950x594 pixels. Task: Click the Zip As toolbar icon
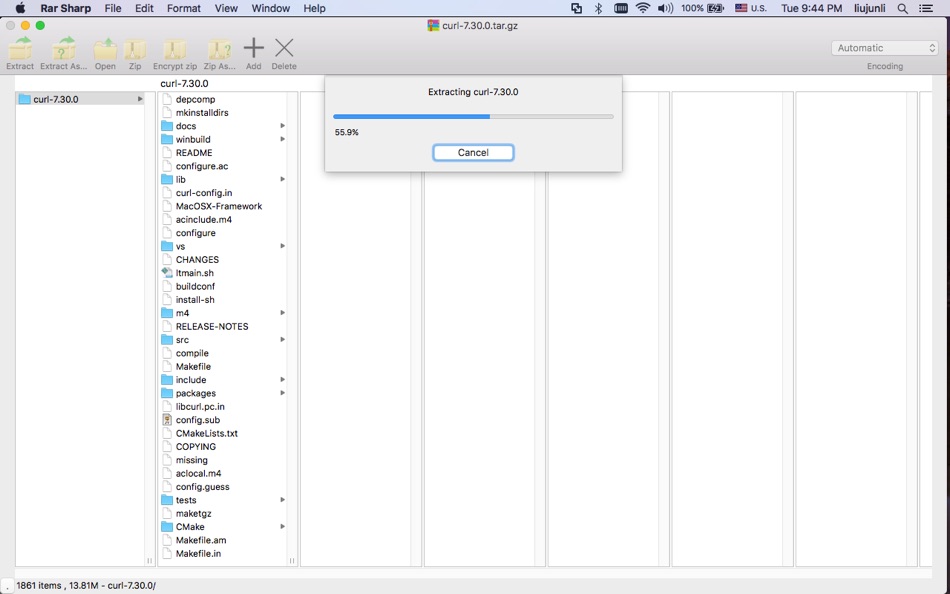[x=219, y=48]
